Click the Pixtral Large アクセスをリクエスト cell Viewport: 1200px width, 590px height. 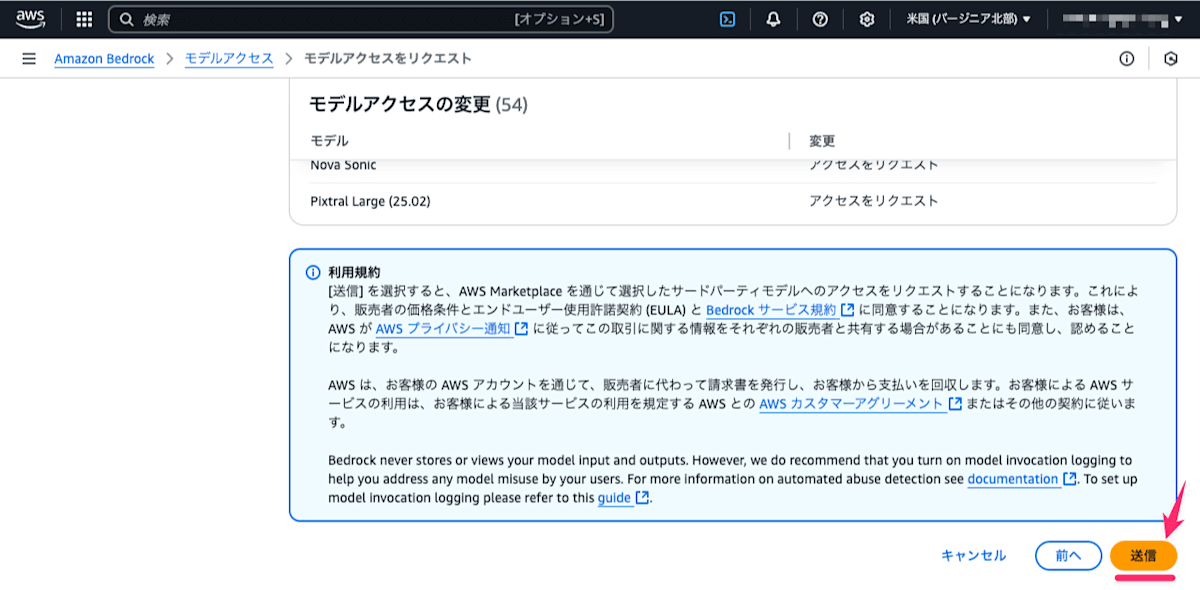[874, 201]
